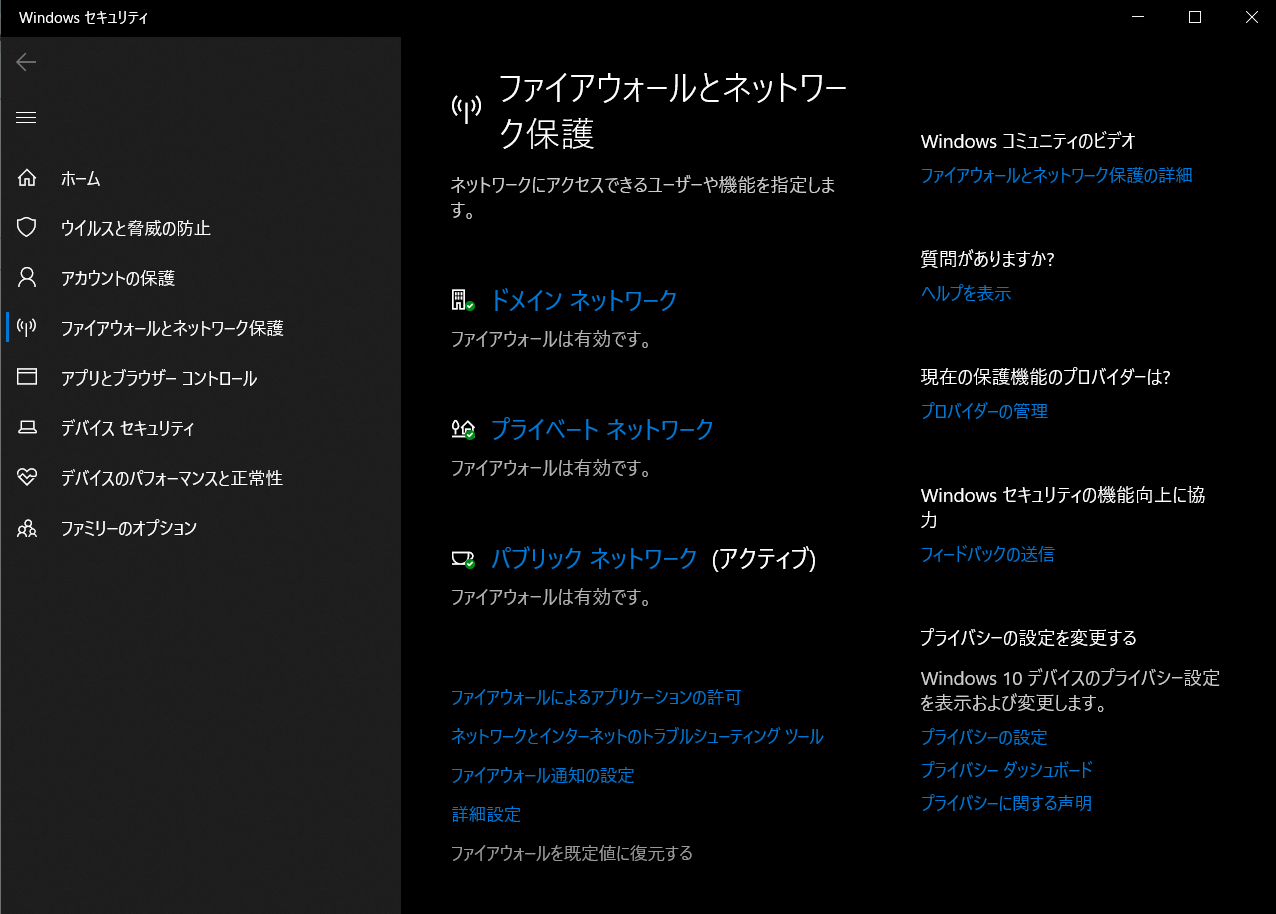Launch ネットワークとインターネットのトラブルシューティング ツール

(x=637, y=736)
